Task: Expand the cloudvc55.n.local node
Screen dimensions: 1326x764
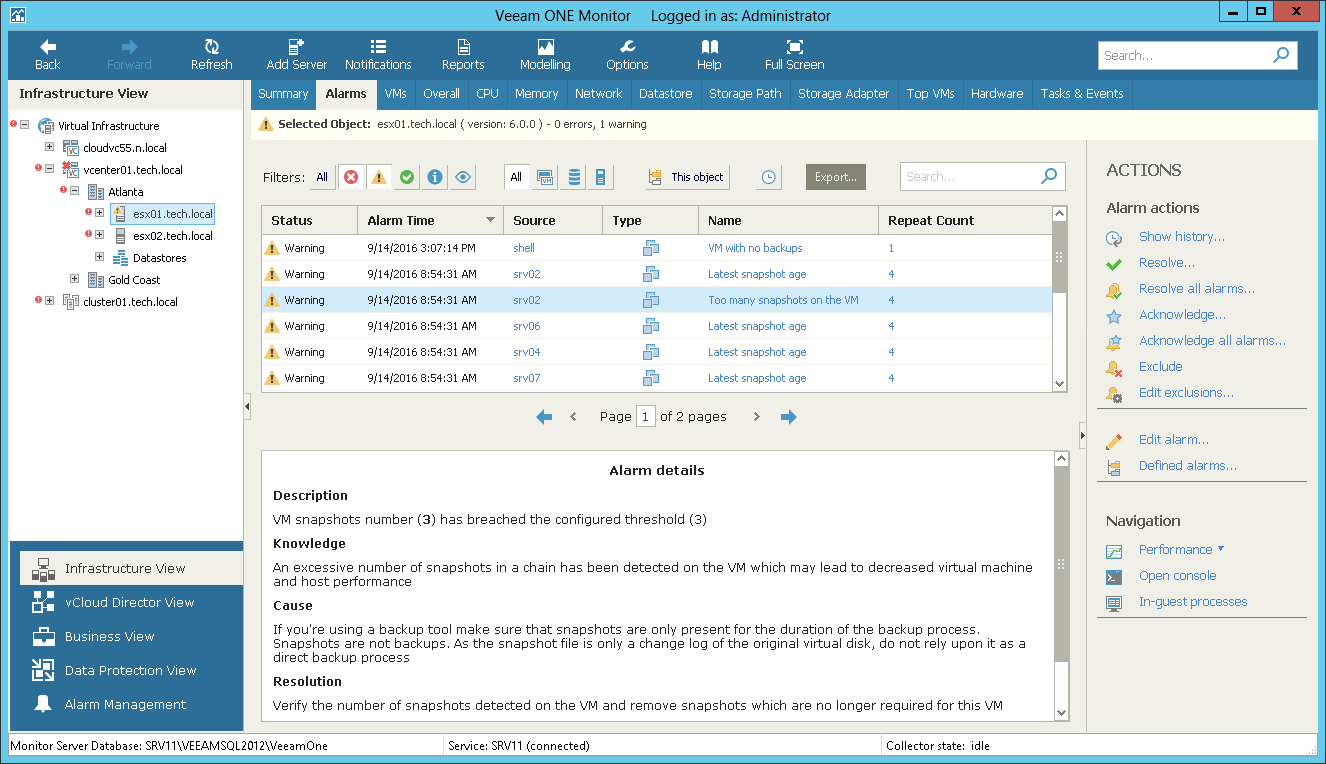Action: pos(49,148)
